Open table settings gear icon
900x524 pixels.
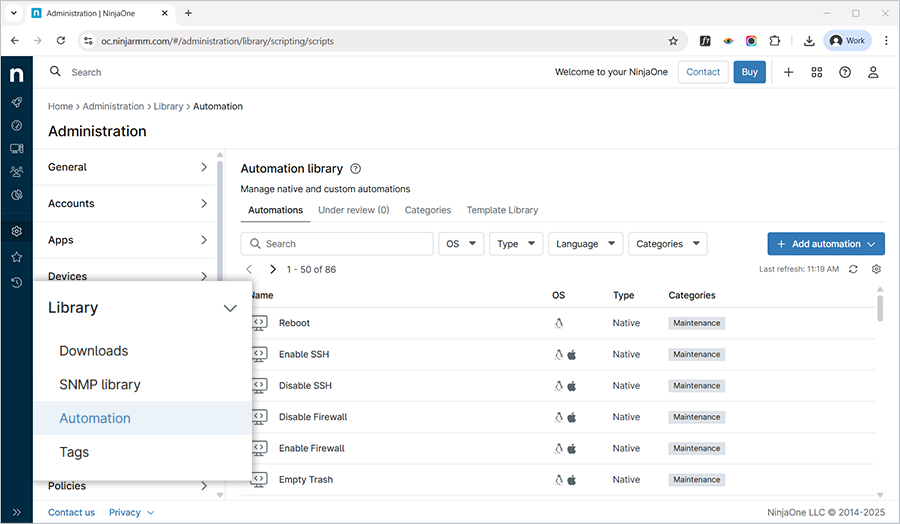(x=877, y=269)
